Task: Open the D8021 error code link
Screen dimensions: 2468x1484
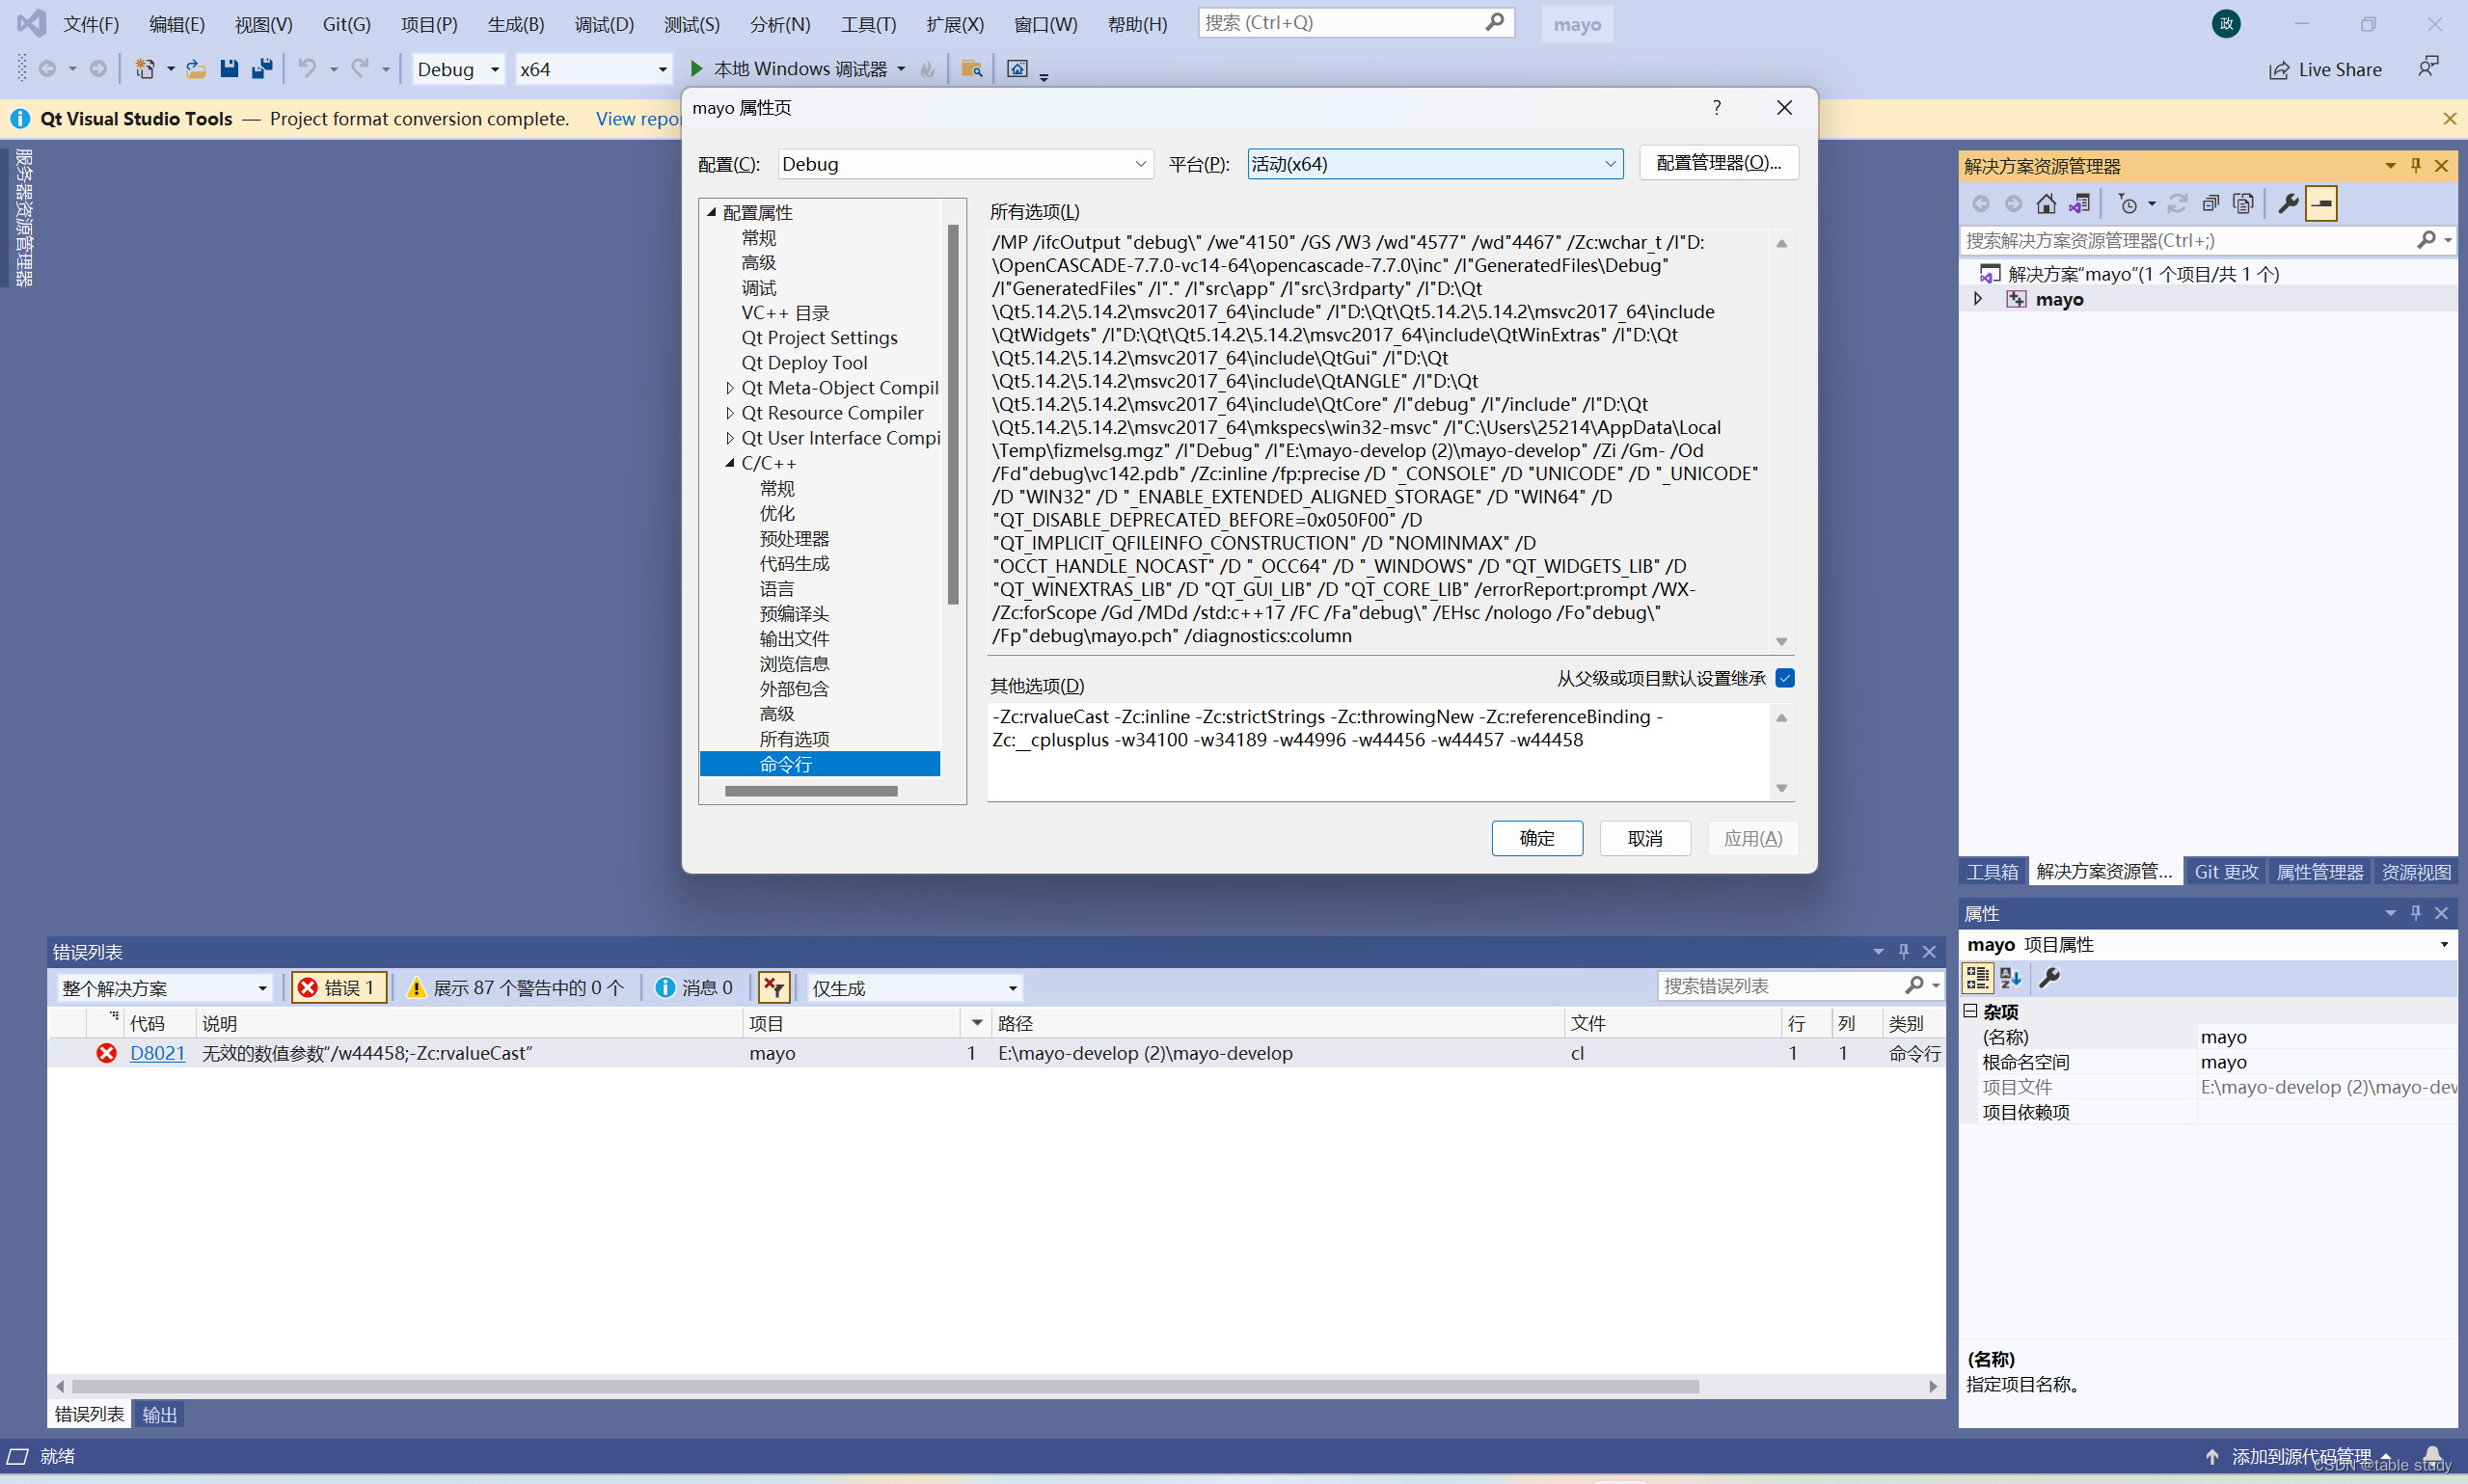Action: (x=157, y=1053)
